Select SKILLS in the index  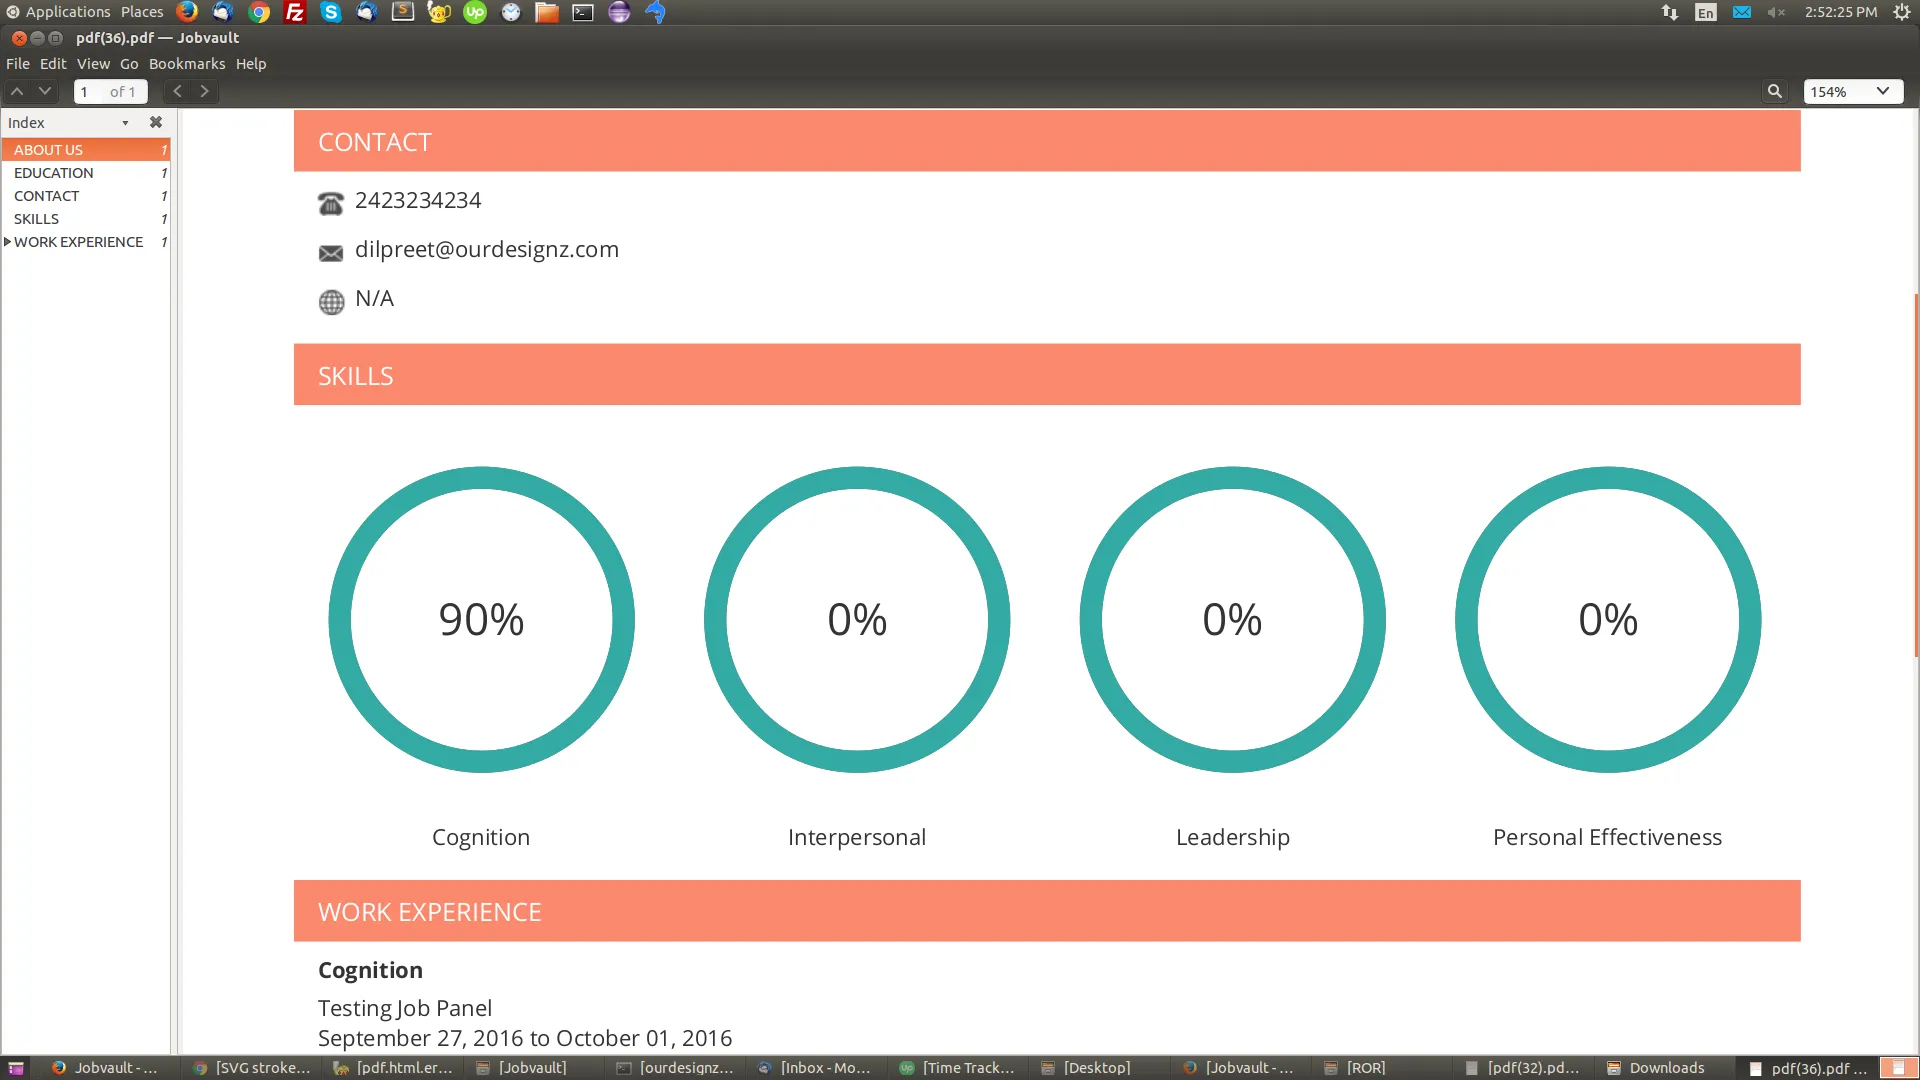36,219
